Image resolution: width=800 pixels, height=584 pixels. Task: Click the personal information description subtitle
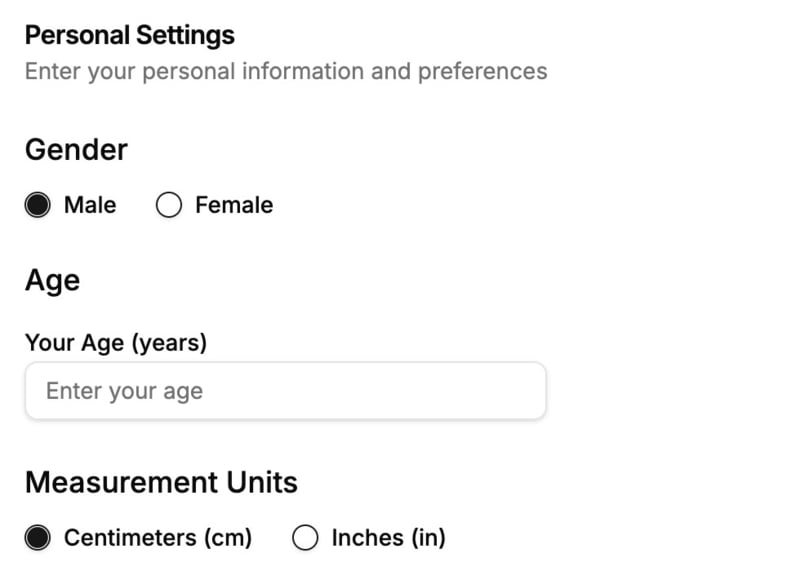(x=286, y=72)
